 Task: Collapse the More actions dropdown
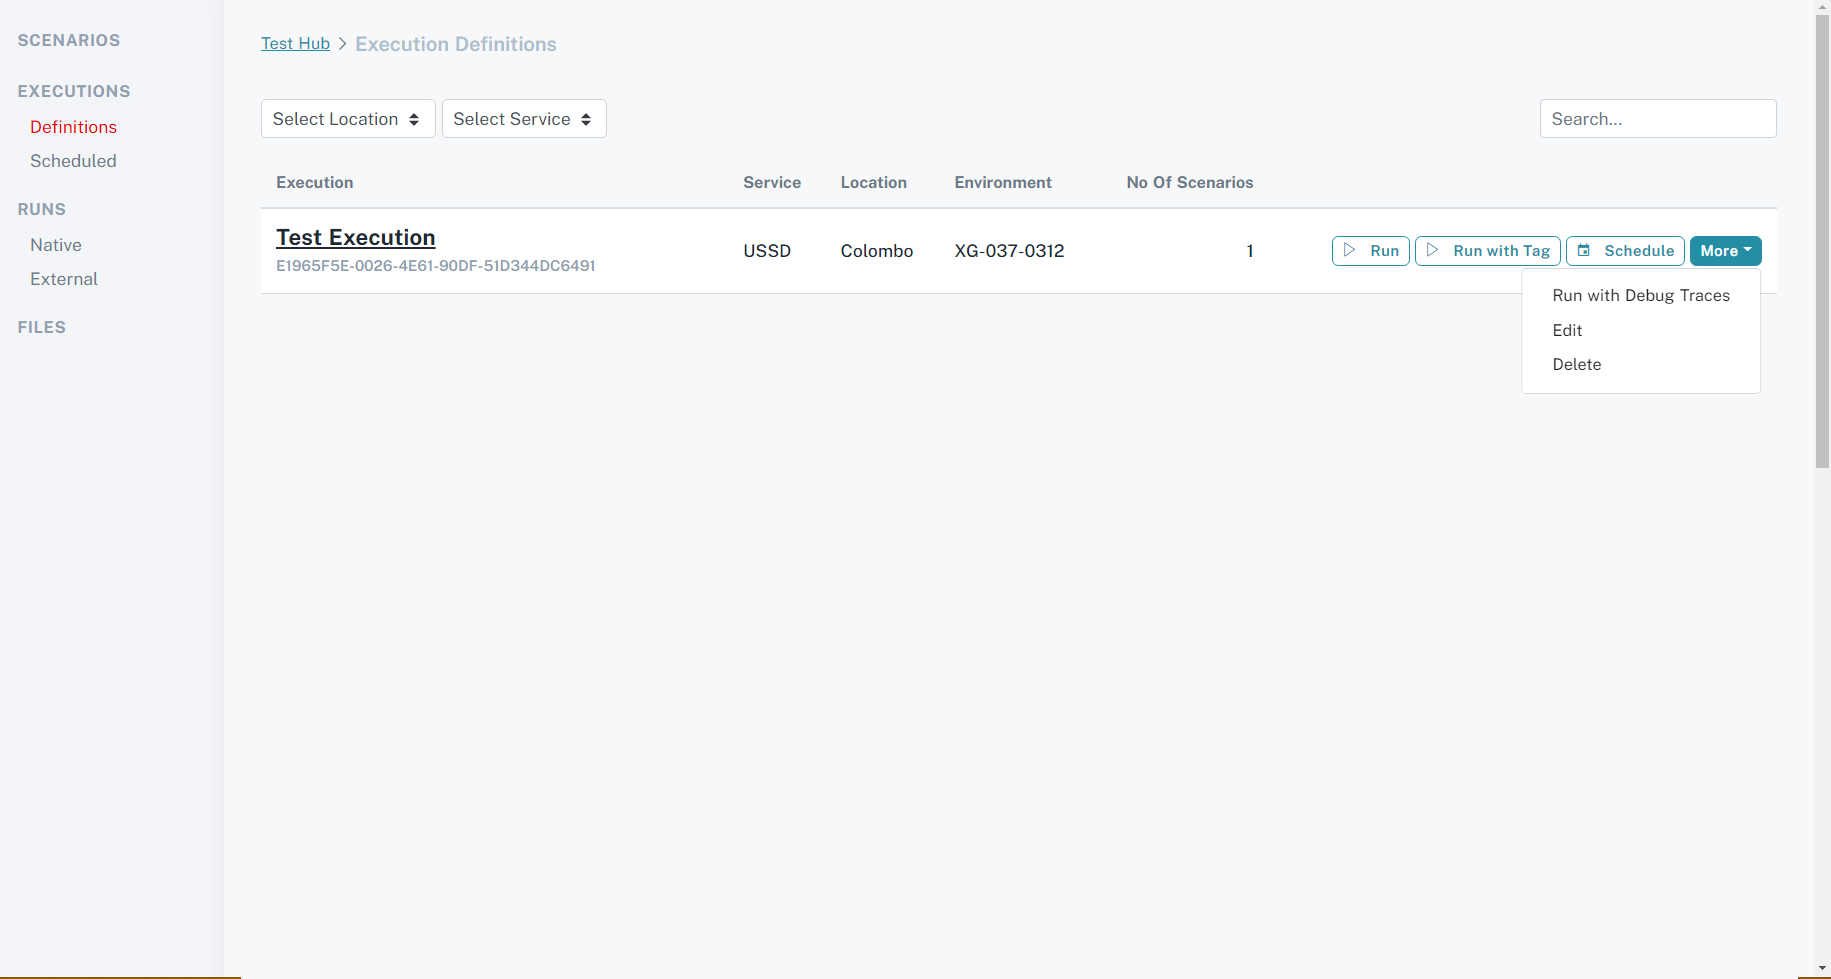pos(1724,251)
